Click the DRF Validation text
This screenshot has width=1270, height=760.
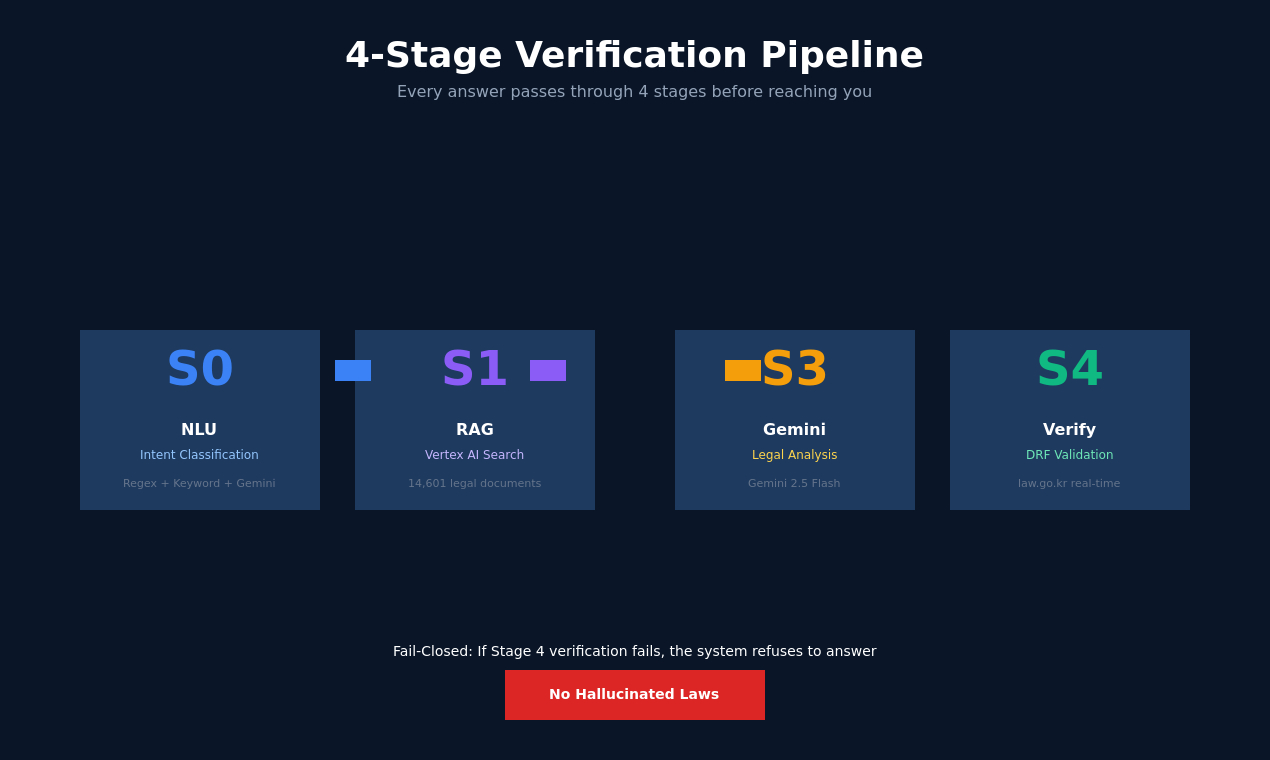tap(1070, 455)
